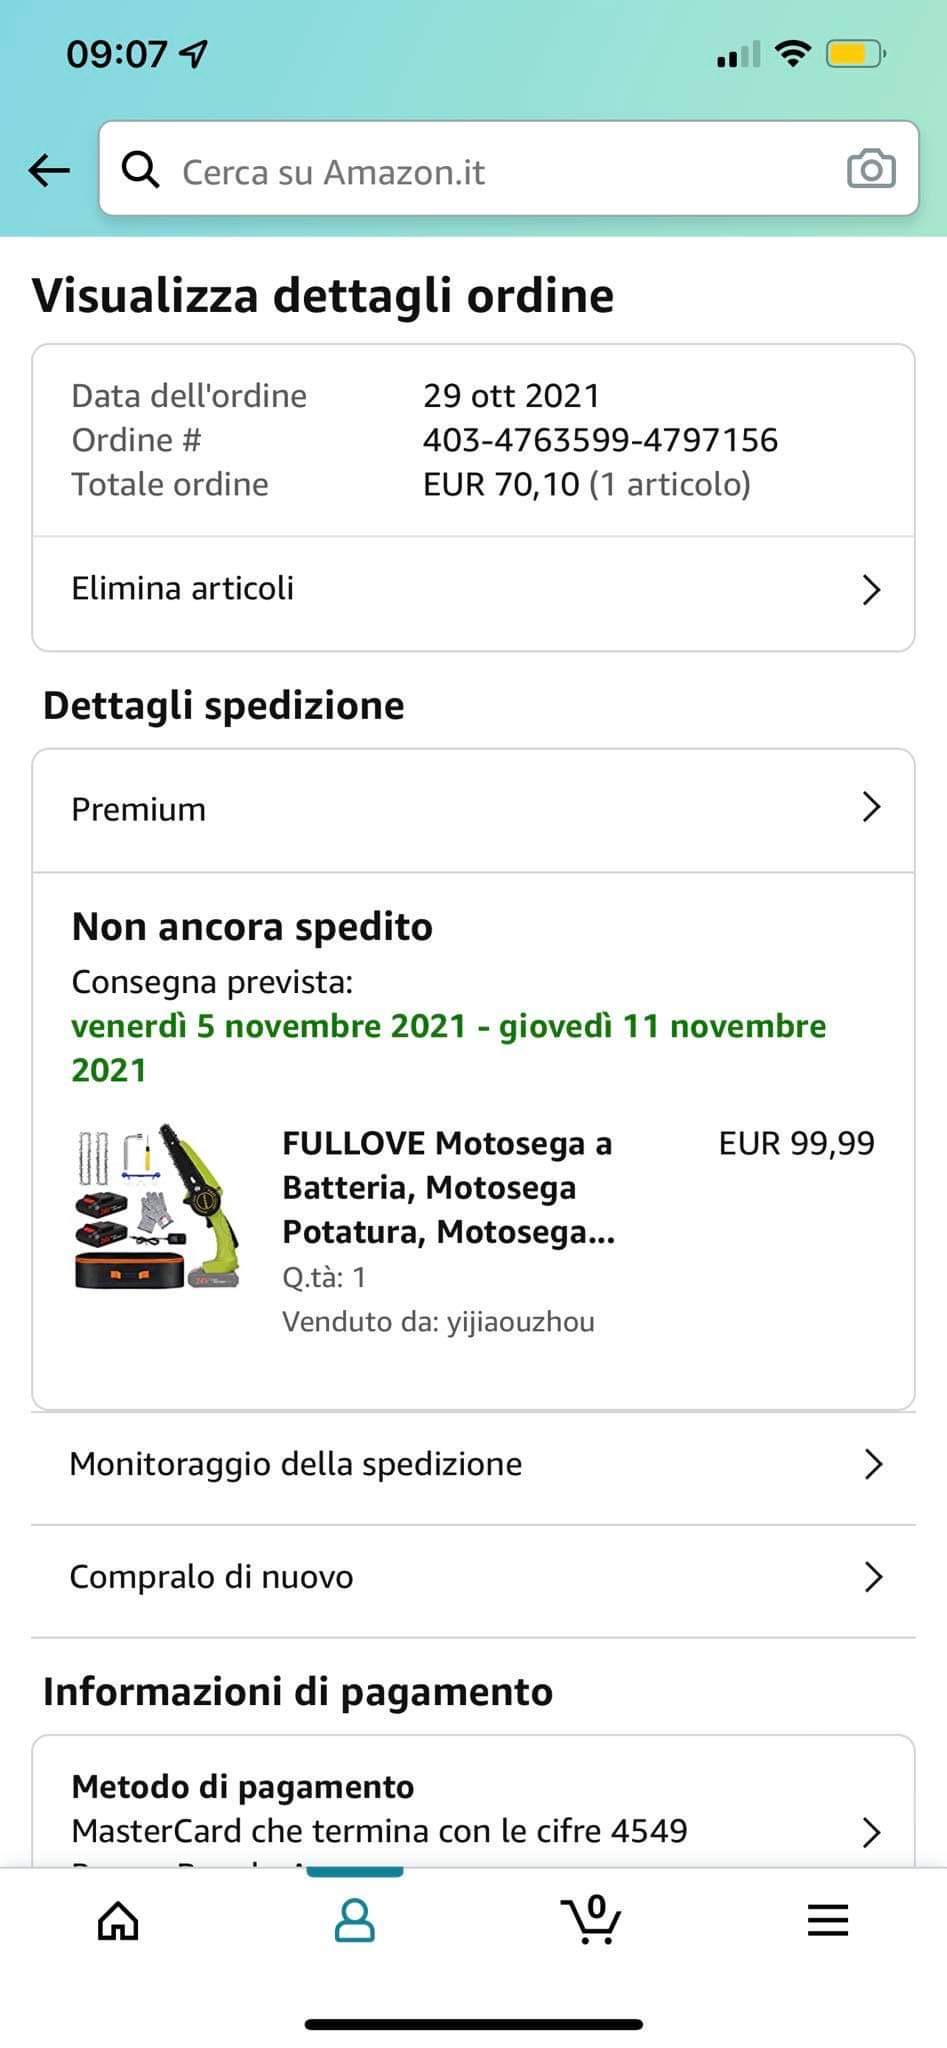Image resolution: width=947 pixels, height=2048 pixels.
Task: Open the FULLOVE Motosega product title
Action: tap(449, 1187)
